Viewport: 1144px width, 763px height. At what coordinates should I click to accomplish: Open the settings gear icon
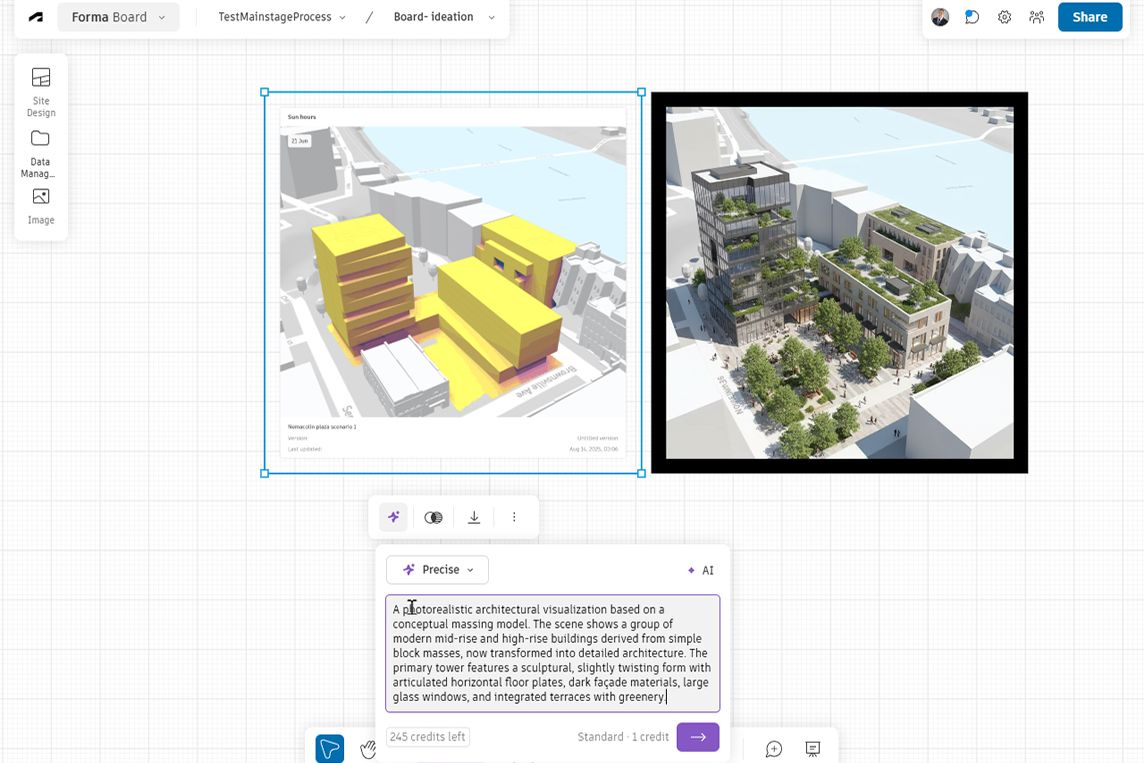1004,17
